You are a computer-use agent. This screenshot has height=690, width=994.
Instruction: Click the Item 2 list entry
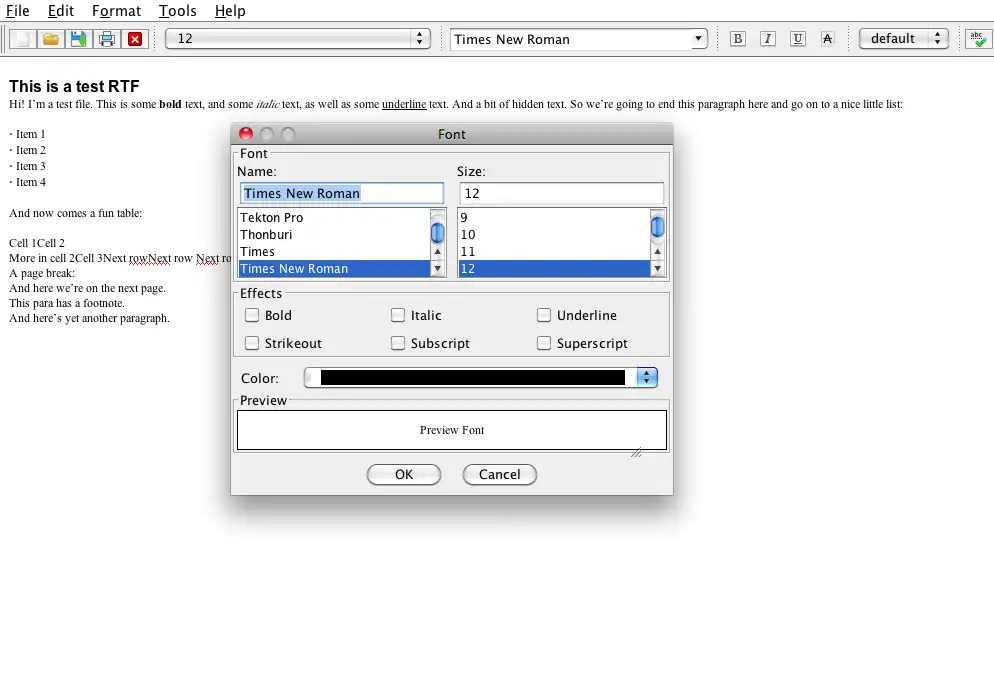pyautogui.click(x=27, y=150)
